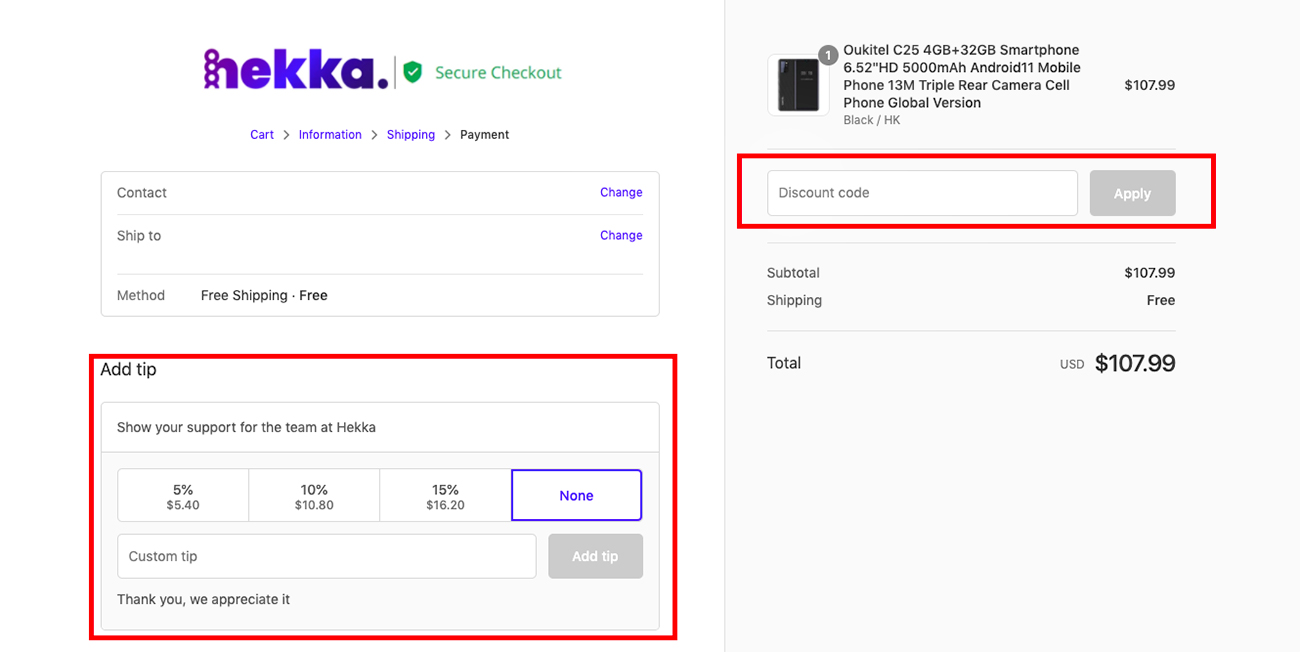1300x652 pixels.
Task: Click the quantity badge on product thumbnail
Action: pyautogui.click(x=828, y=55)
